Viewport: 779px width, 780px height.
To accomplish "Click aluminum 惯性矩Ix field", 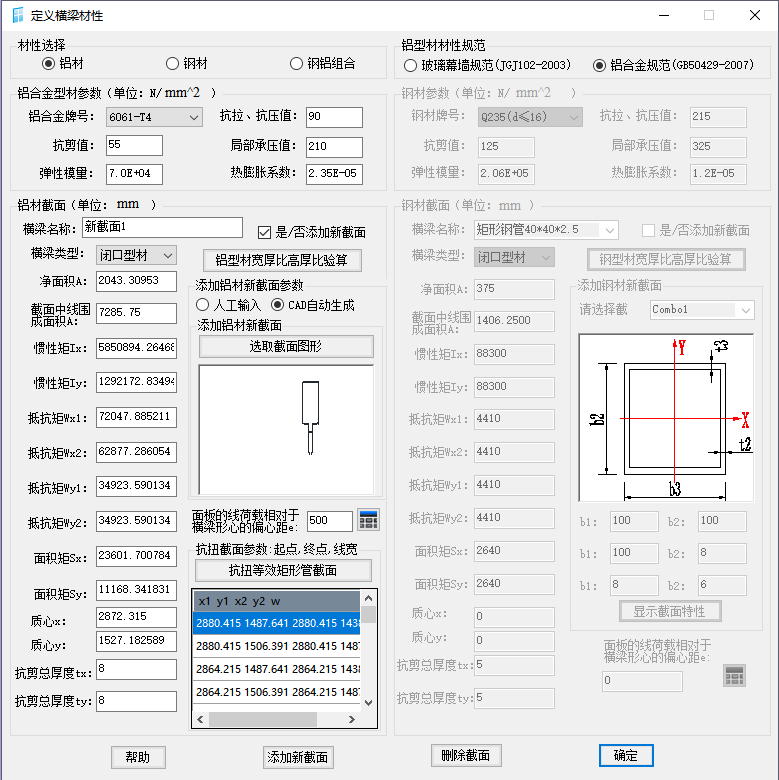I will click(x=136, y=348).
